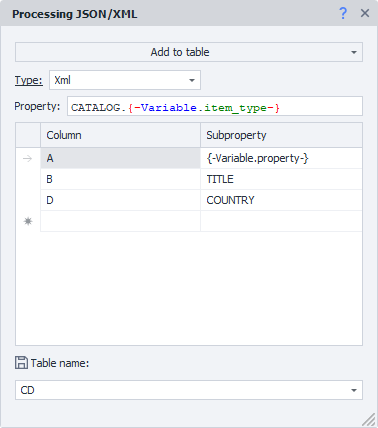
Task: Click the Table name label
Action: [x=60, y=363]
